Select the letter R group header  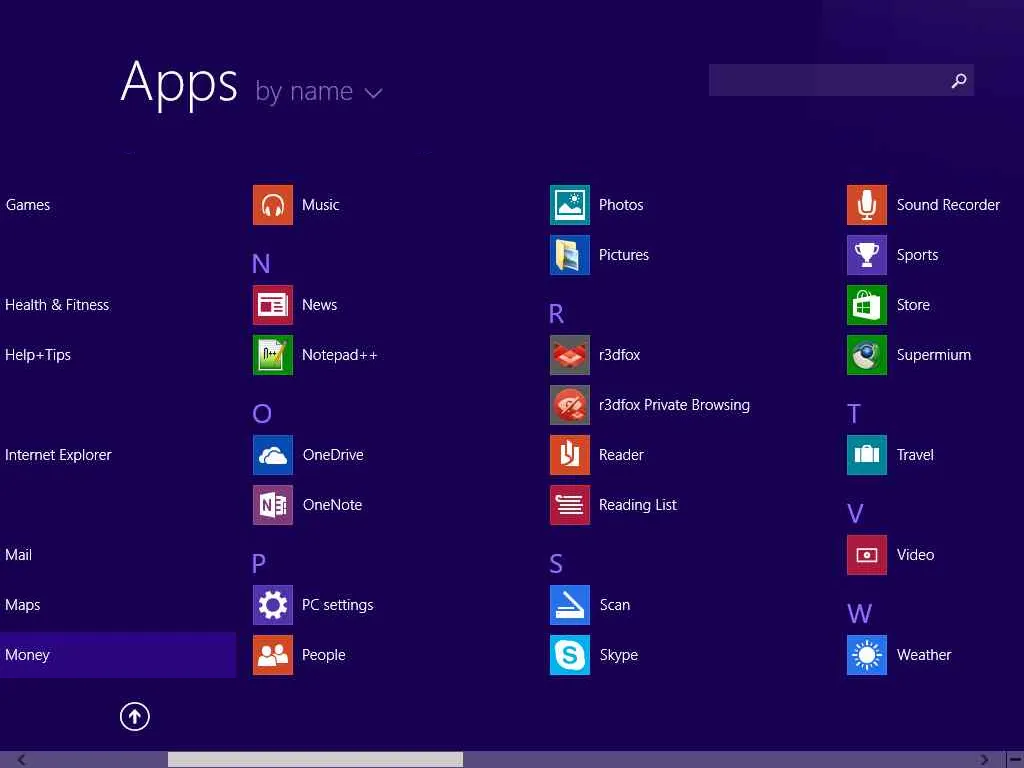tap(556, 314)
